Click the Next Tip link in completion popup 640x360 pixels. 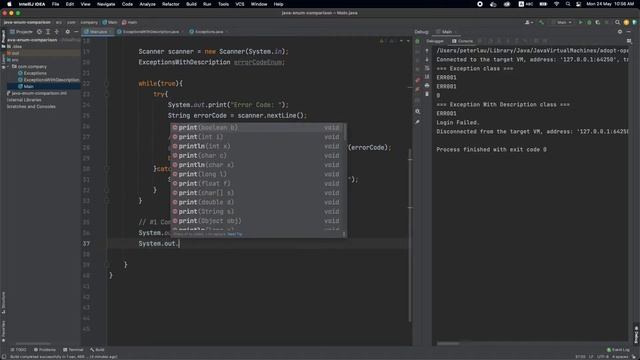(x=235, y=234)
